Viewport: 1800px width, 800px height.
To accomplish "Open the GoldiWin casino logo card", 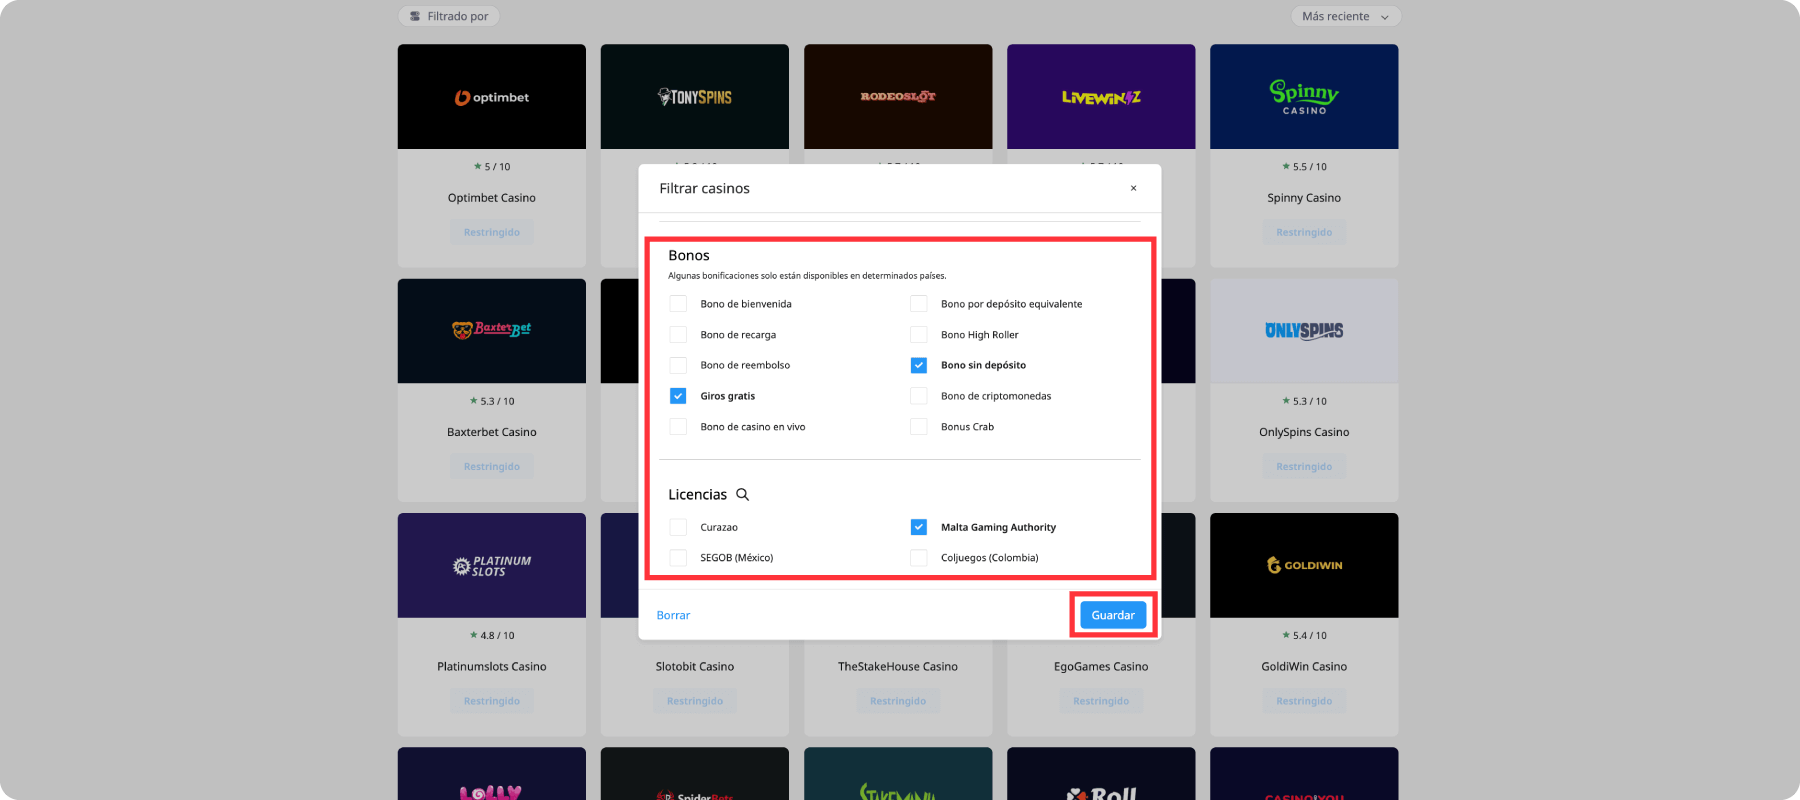I will click(1304, 566).
